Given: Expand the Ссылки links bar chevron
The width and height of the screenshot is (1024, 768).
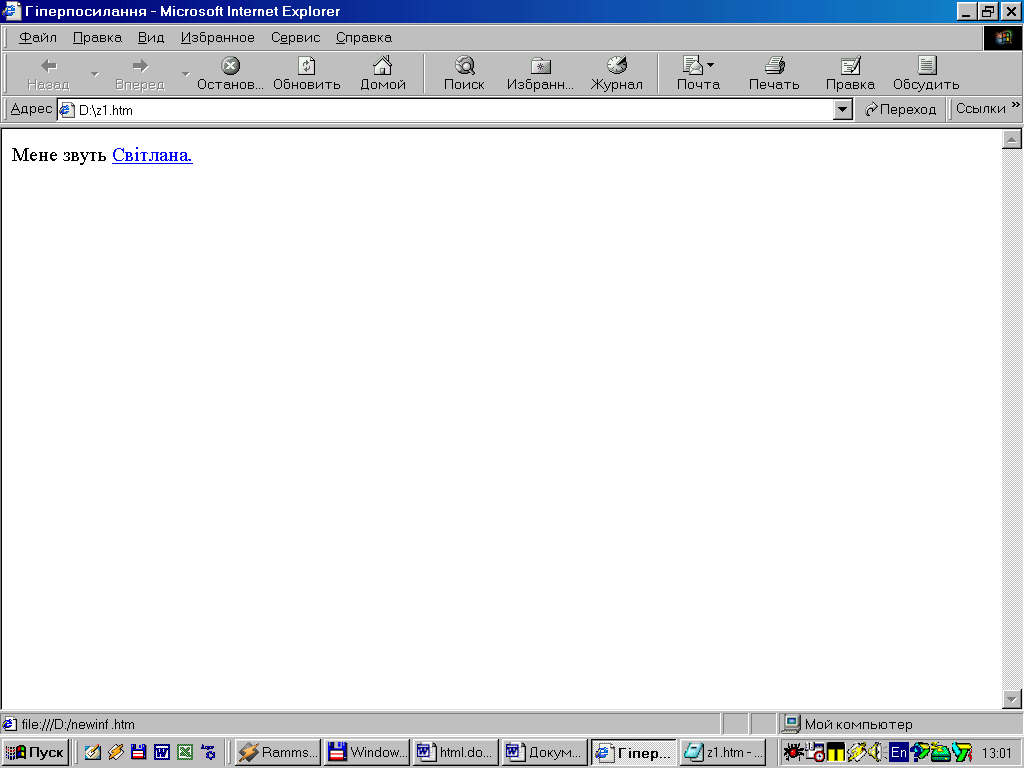Looking at the screenshot, I should (x=1016, y=104).
